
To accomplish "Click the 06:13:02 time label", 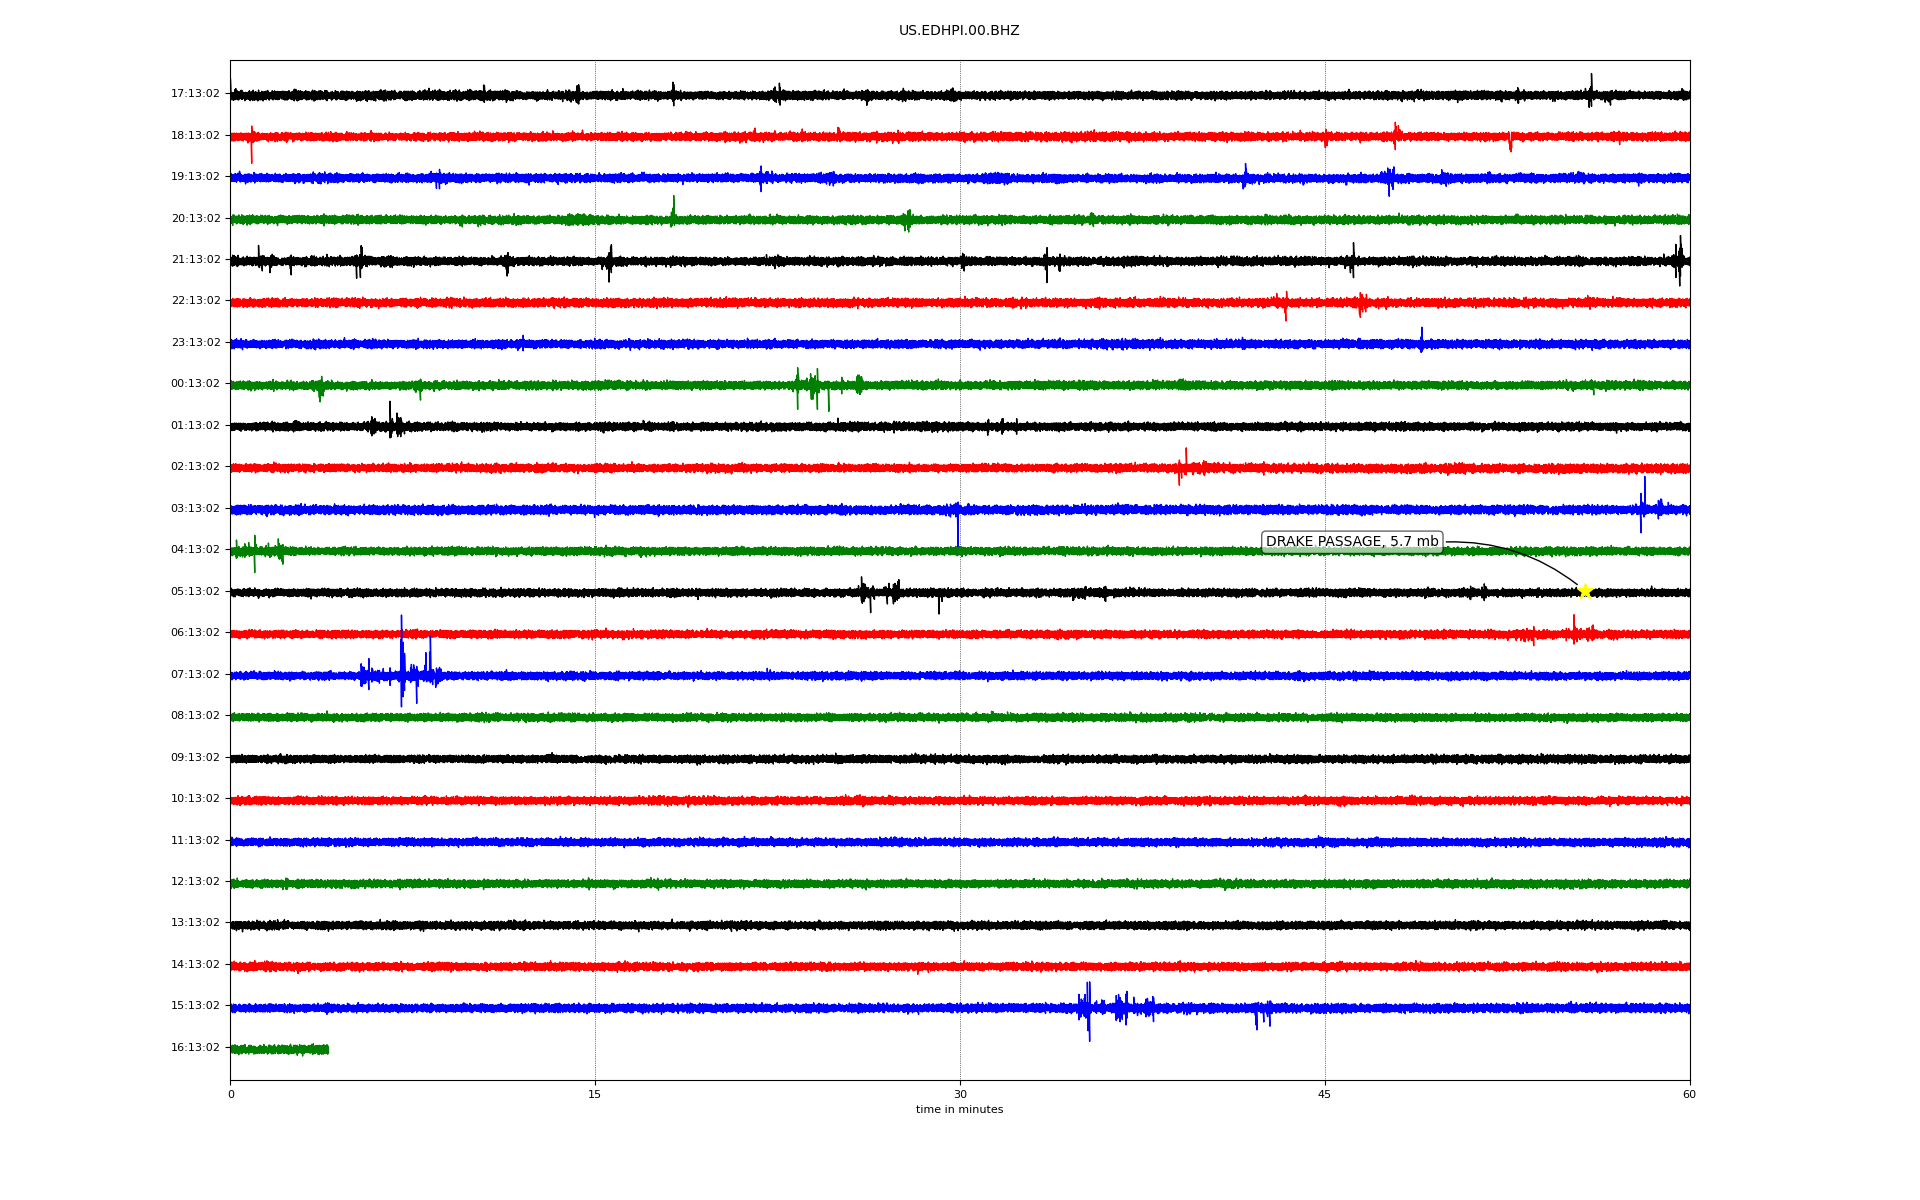I will (x=195, y=633).
